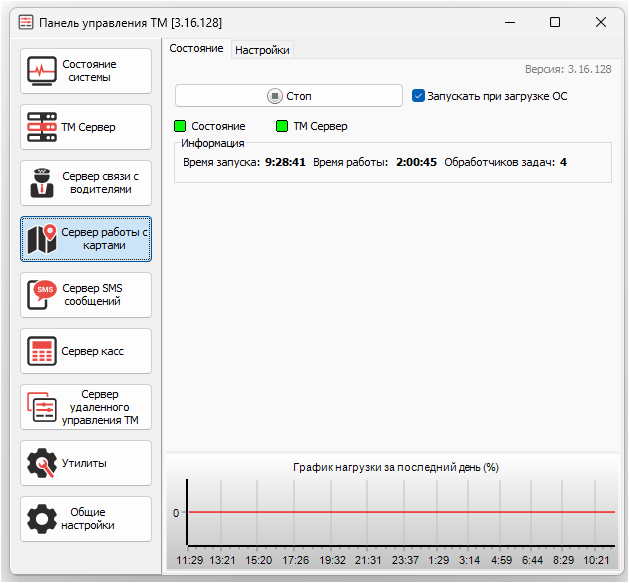This screenshot has height=583, width=629.
Task: Click the 11:29 time label on chart axis
Action: (190, 560)
